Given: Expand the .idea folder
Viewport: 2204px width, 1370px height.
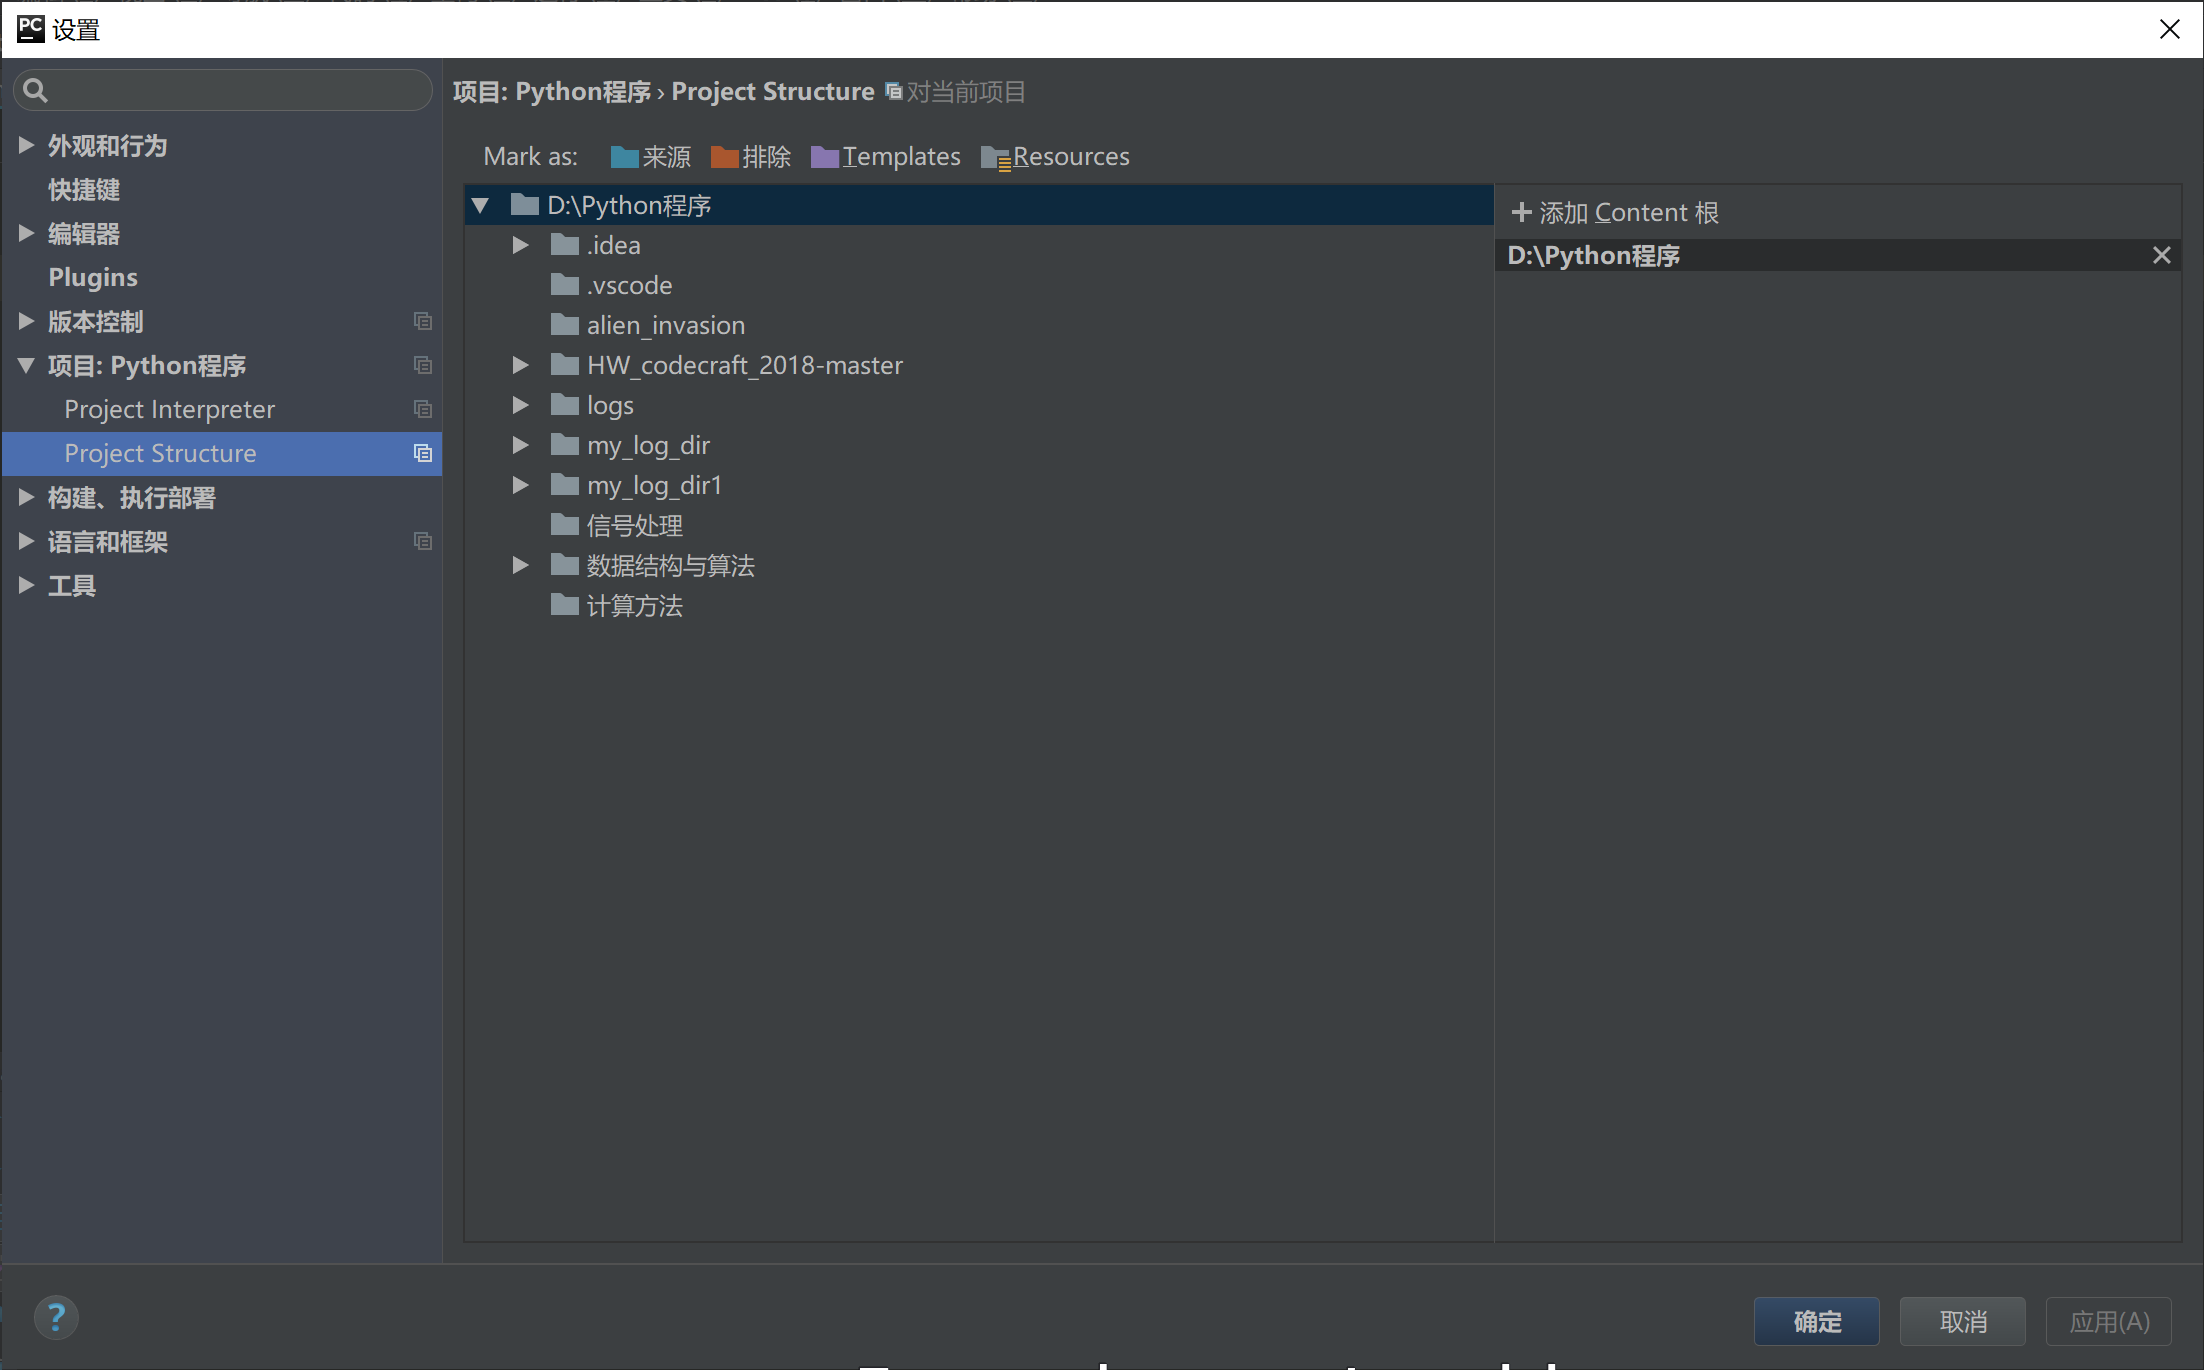Looking at the screenshot, I should [x=520, y=245].
